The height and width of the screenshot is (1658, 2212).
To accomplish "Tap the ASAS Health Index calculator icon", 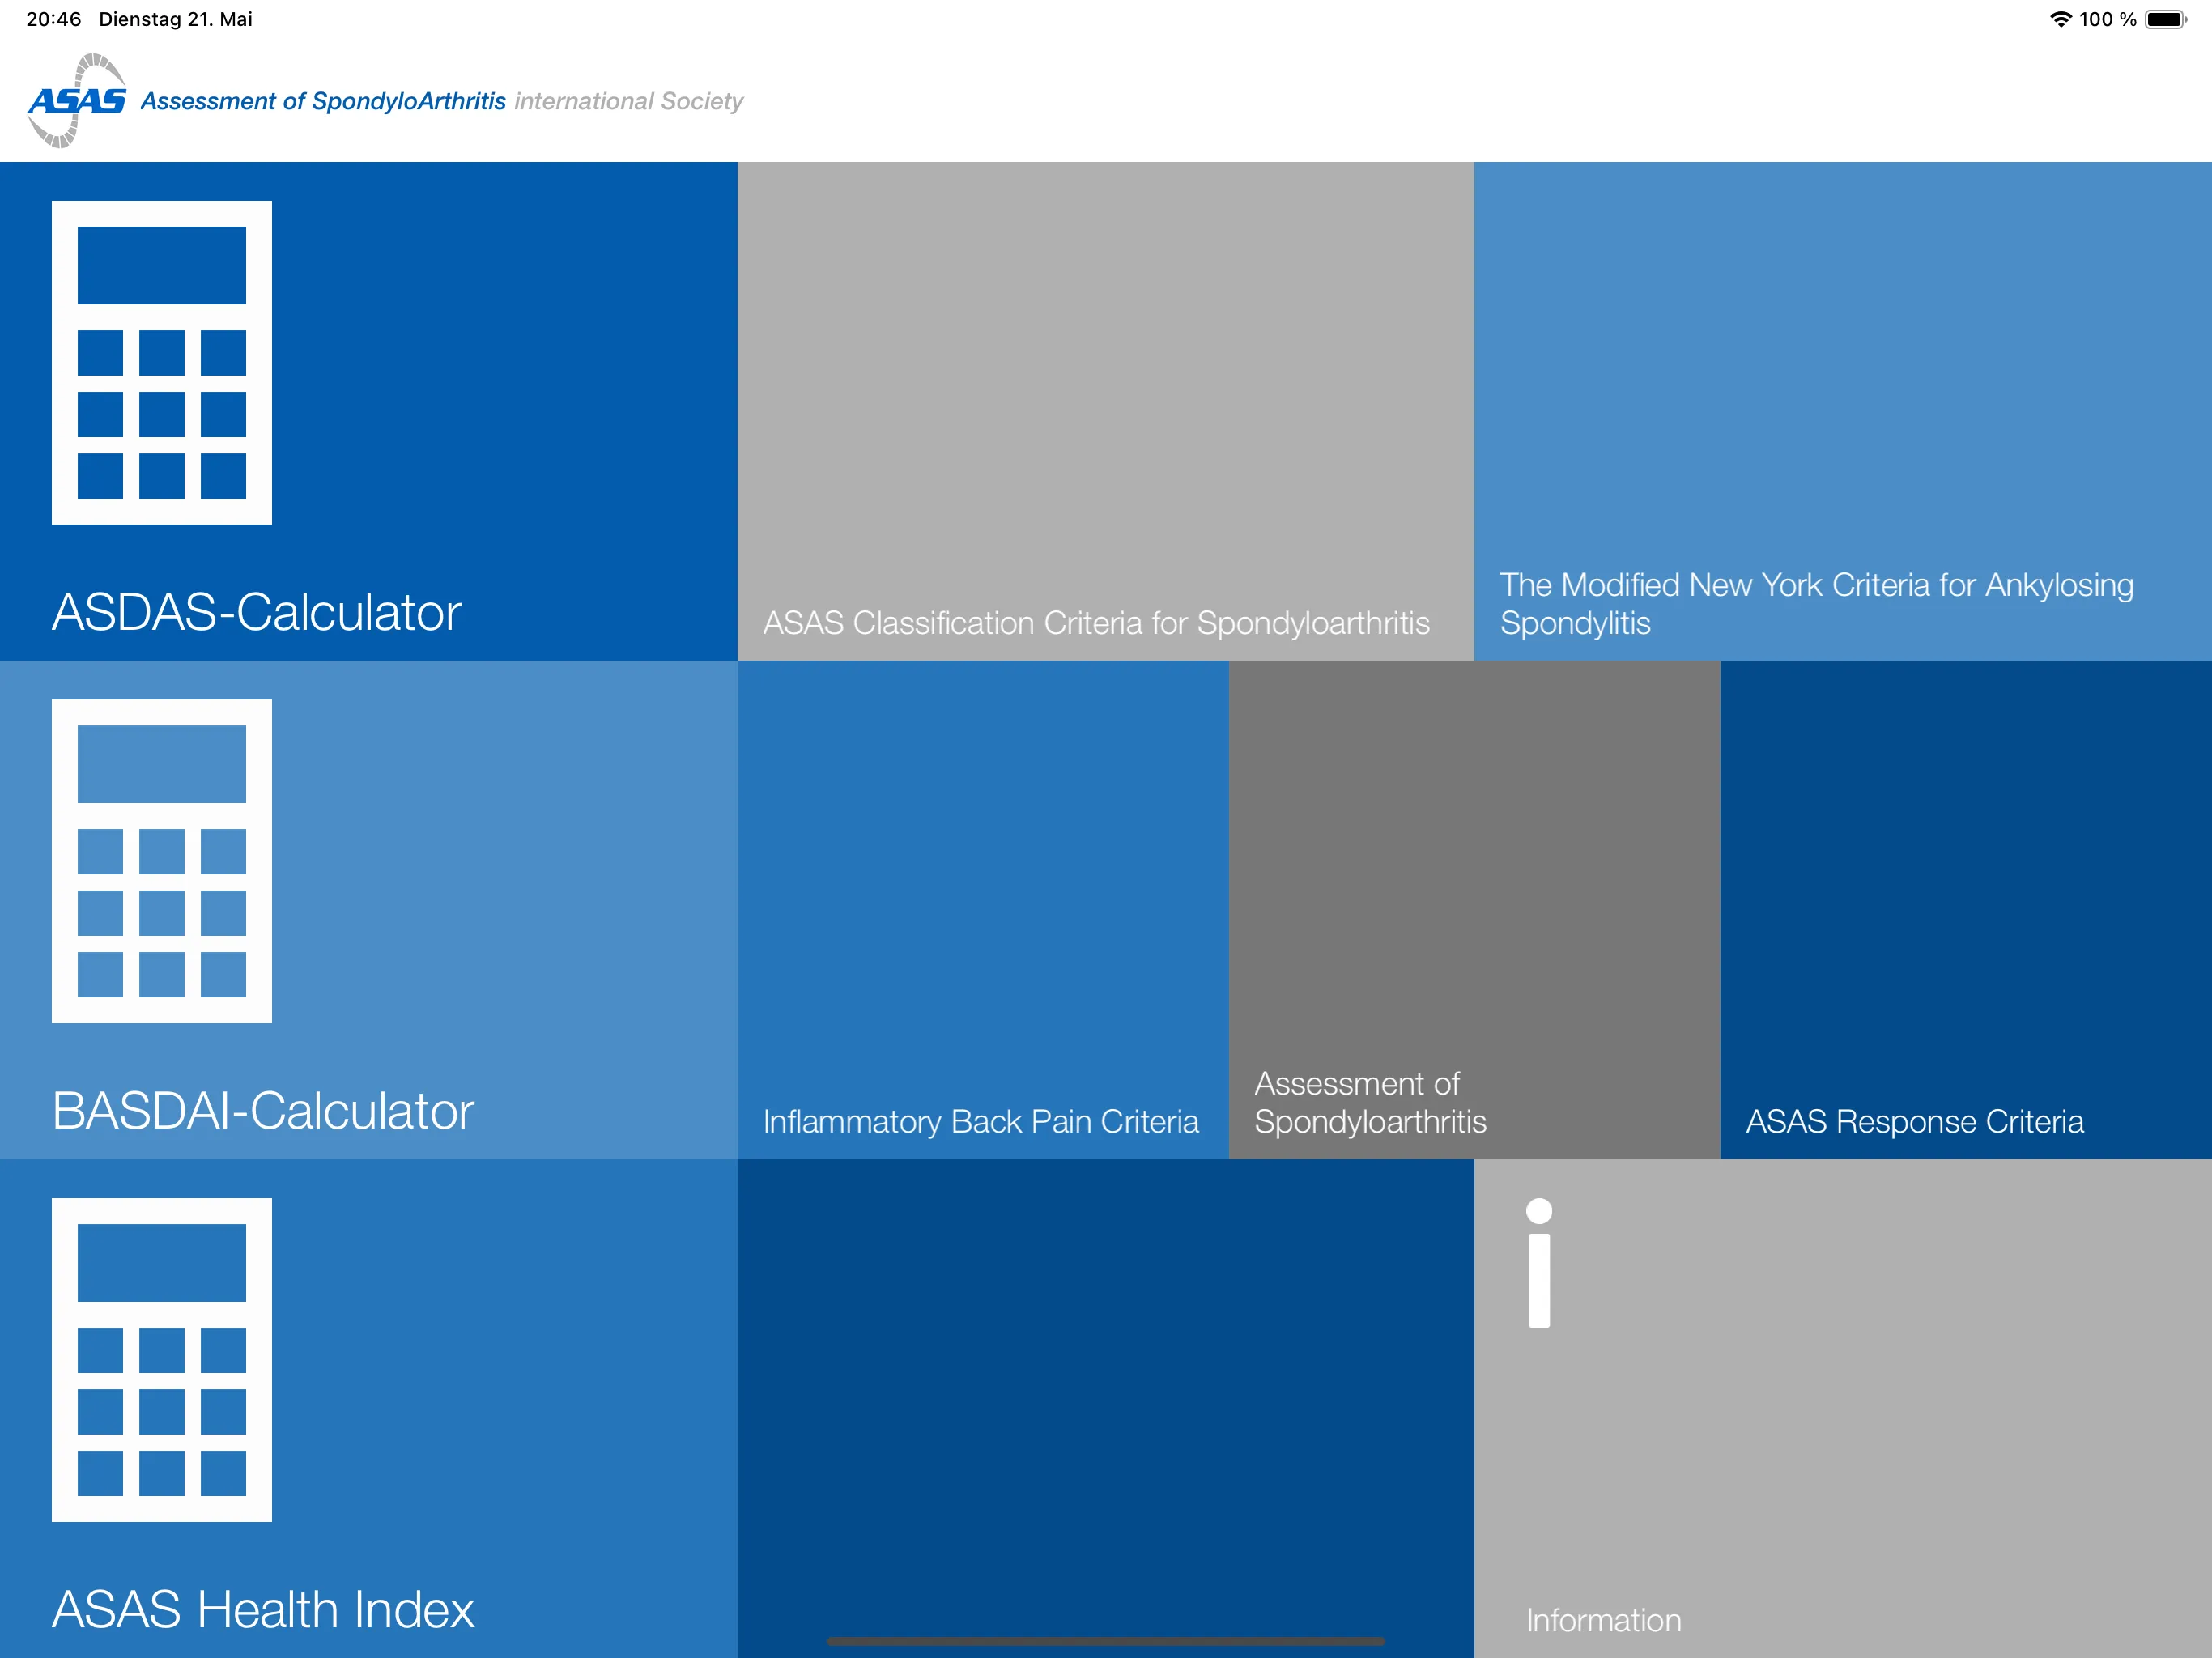I will point(162,1360).
